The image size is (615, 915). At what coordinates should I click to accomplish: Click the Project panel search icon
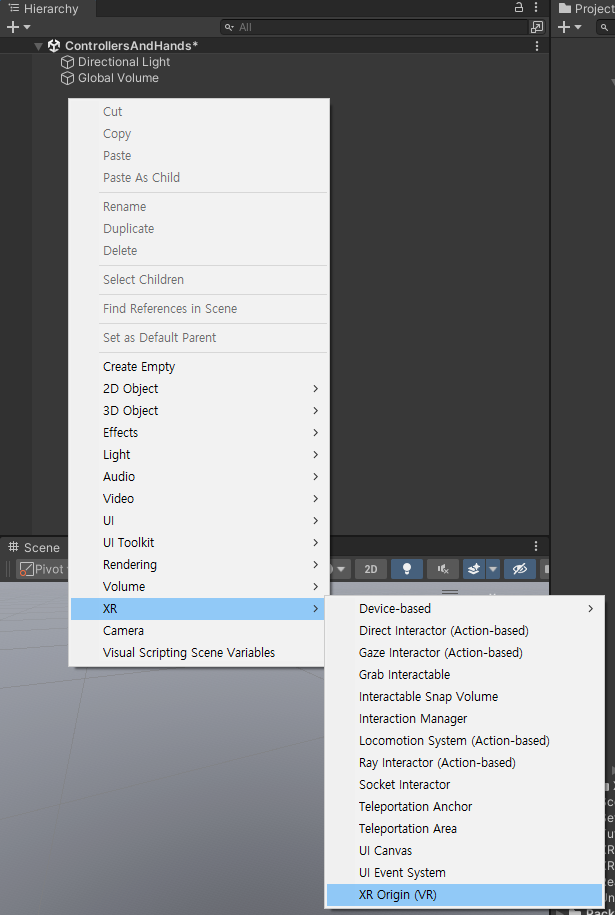604,27
